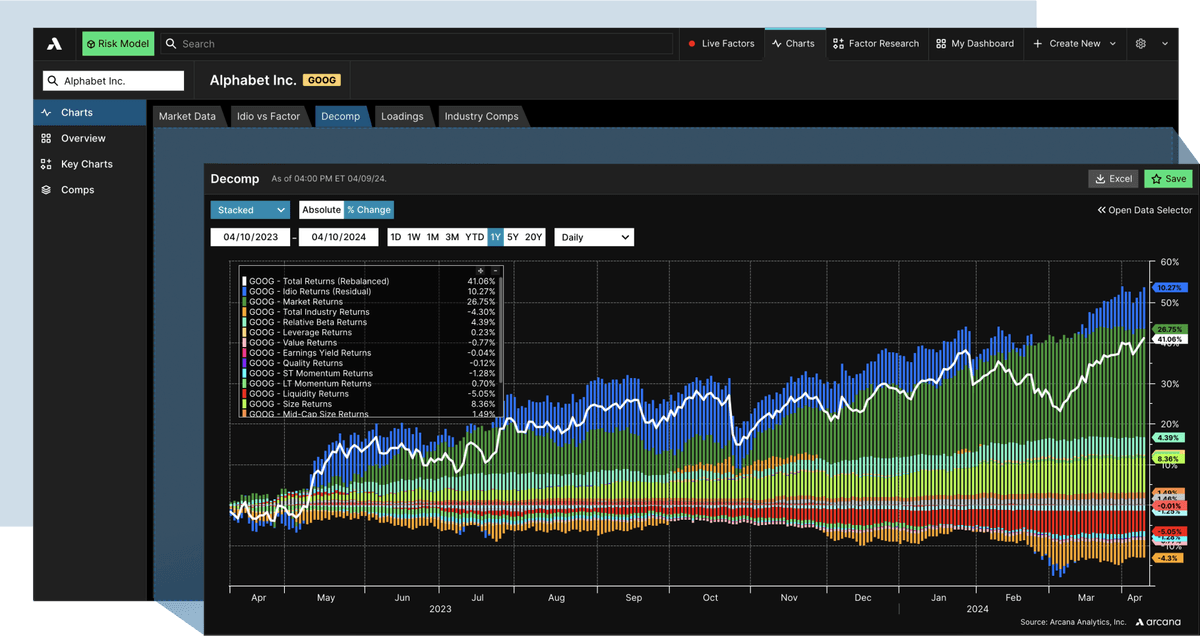The height and width of the screenshot is (636, 1200).
Task: Expand the chevron next to settings gear
Action: click(1165, 44)
